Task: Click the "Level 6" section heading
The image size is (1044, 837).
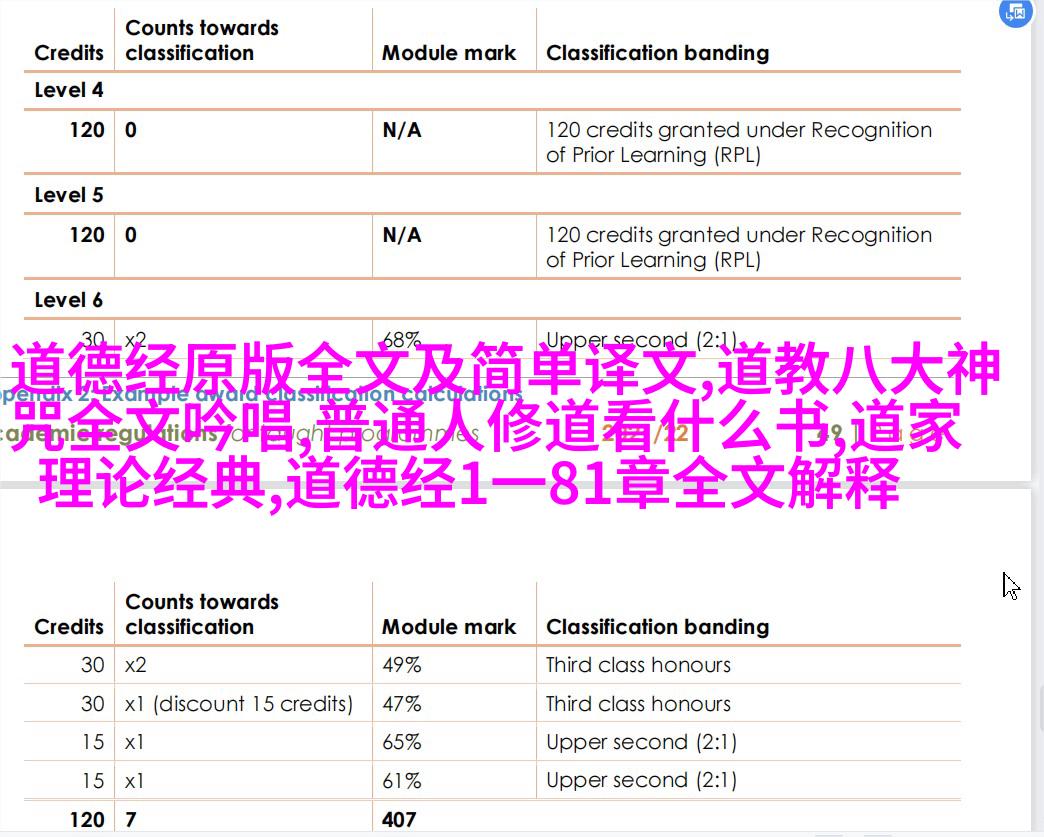Action: pyautogui.click(x=69, y=300)
